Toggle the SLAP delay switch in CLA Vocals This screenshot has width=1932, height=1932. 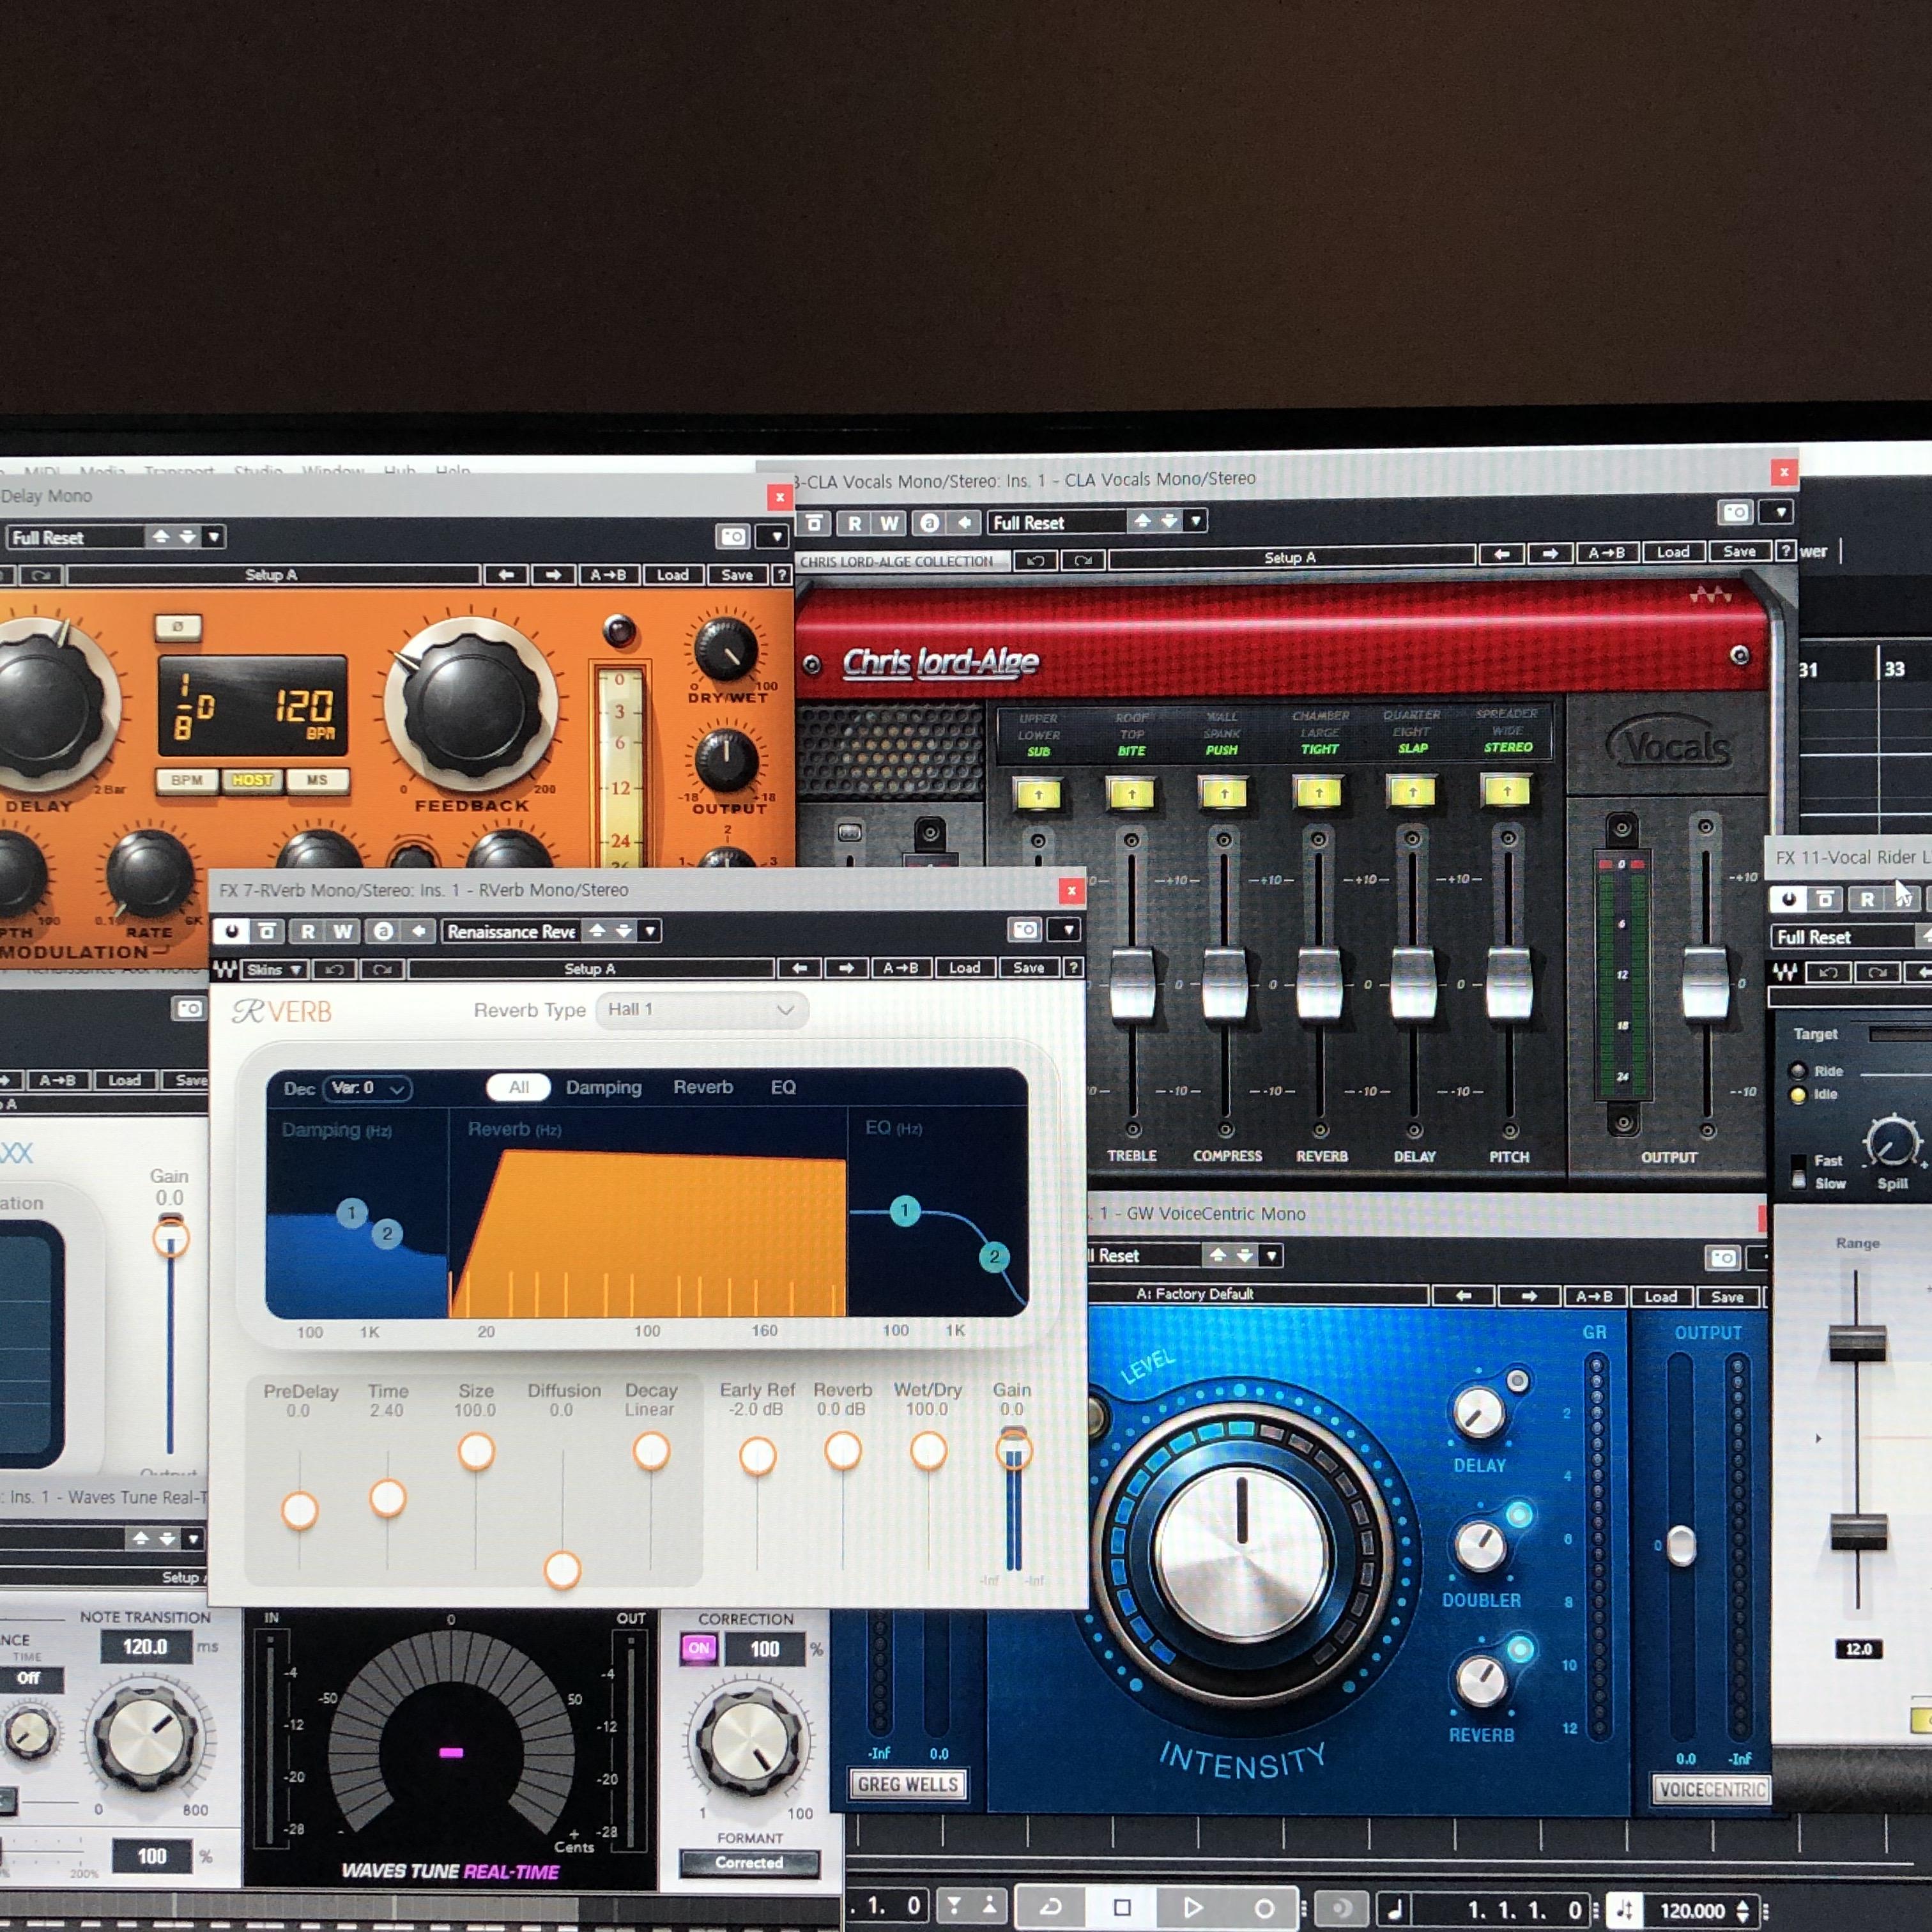1412,792
